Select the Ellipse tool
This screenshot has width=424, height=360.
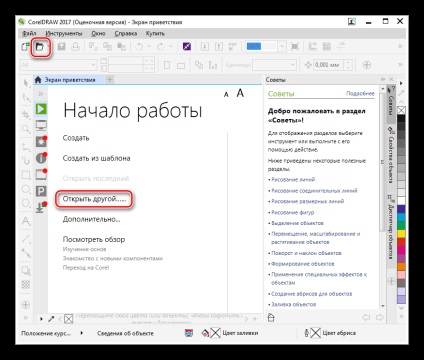tap(26, 189)
